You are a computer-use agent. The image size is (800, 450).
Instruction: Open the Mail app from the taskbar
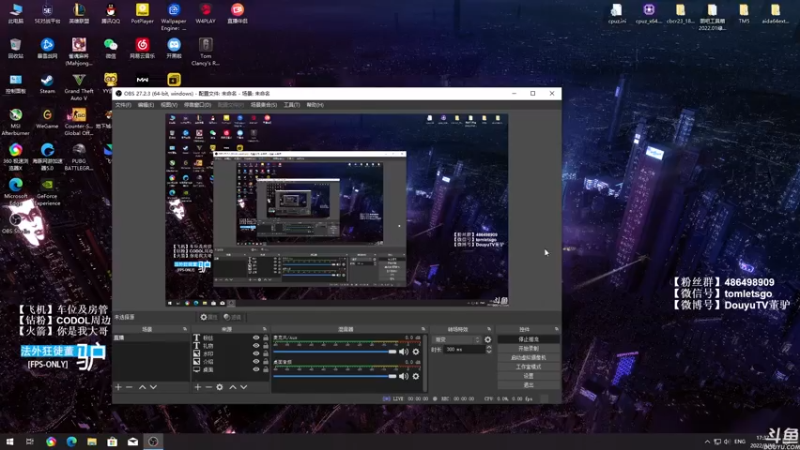133,442
